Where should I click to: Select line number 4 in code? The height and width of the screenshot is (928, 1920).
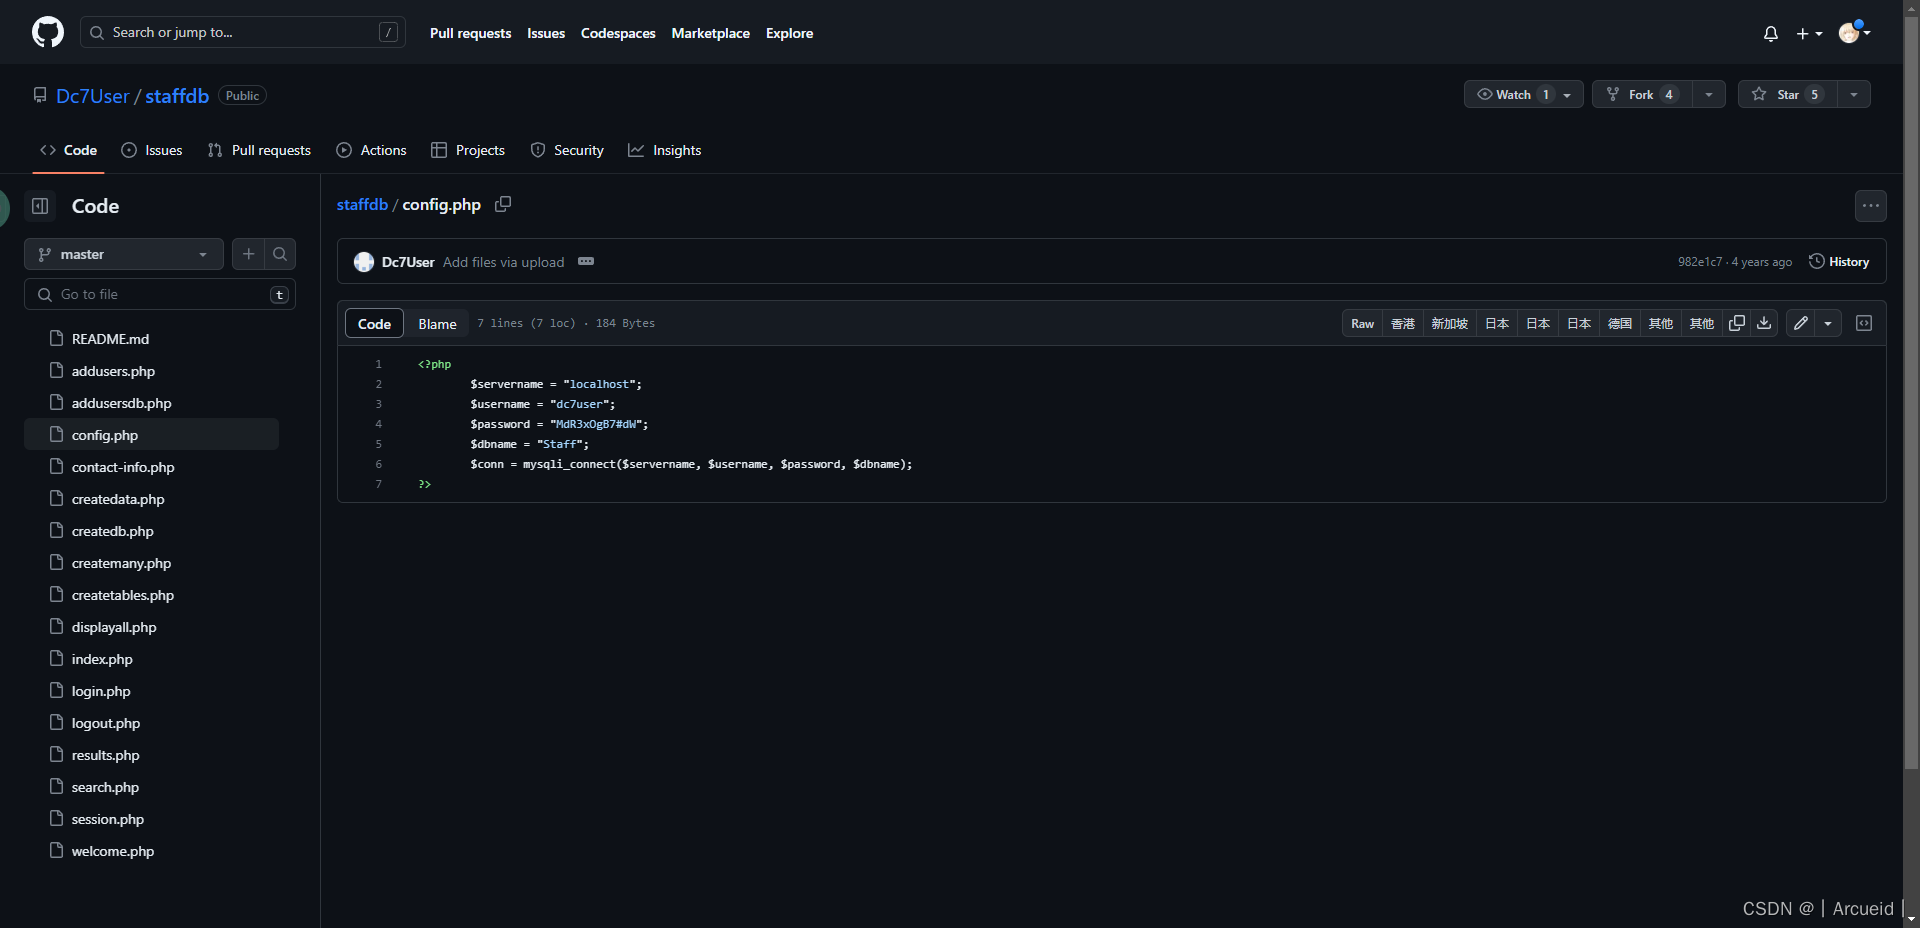point(378,424)
